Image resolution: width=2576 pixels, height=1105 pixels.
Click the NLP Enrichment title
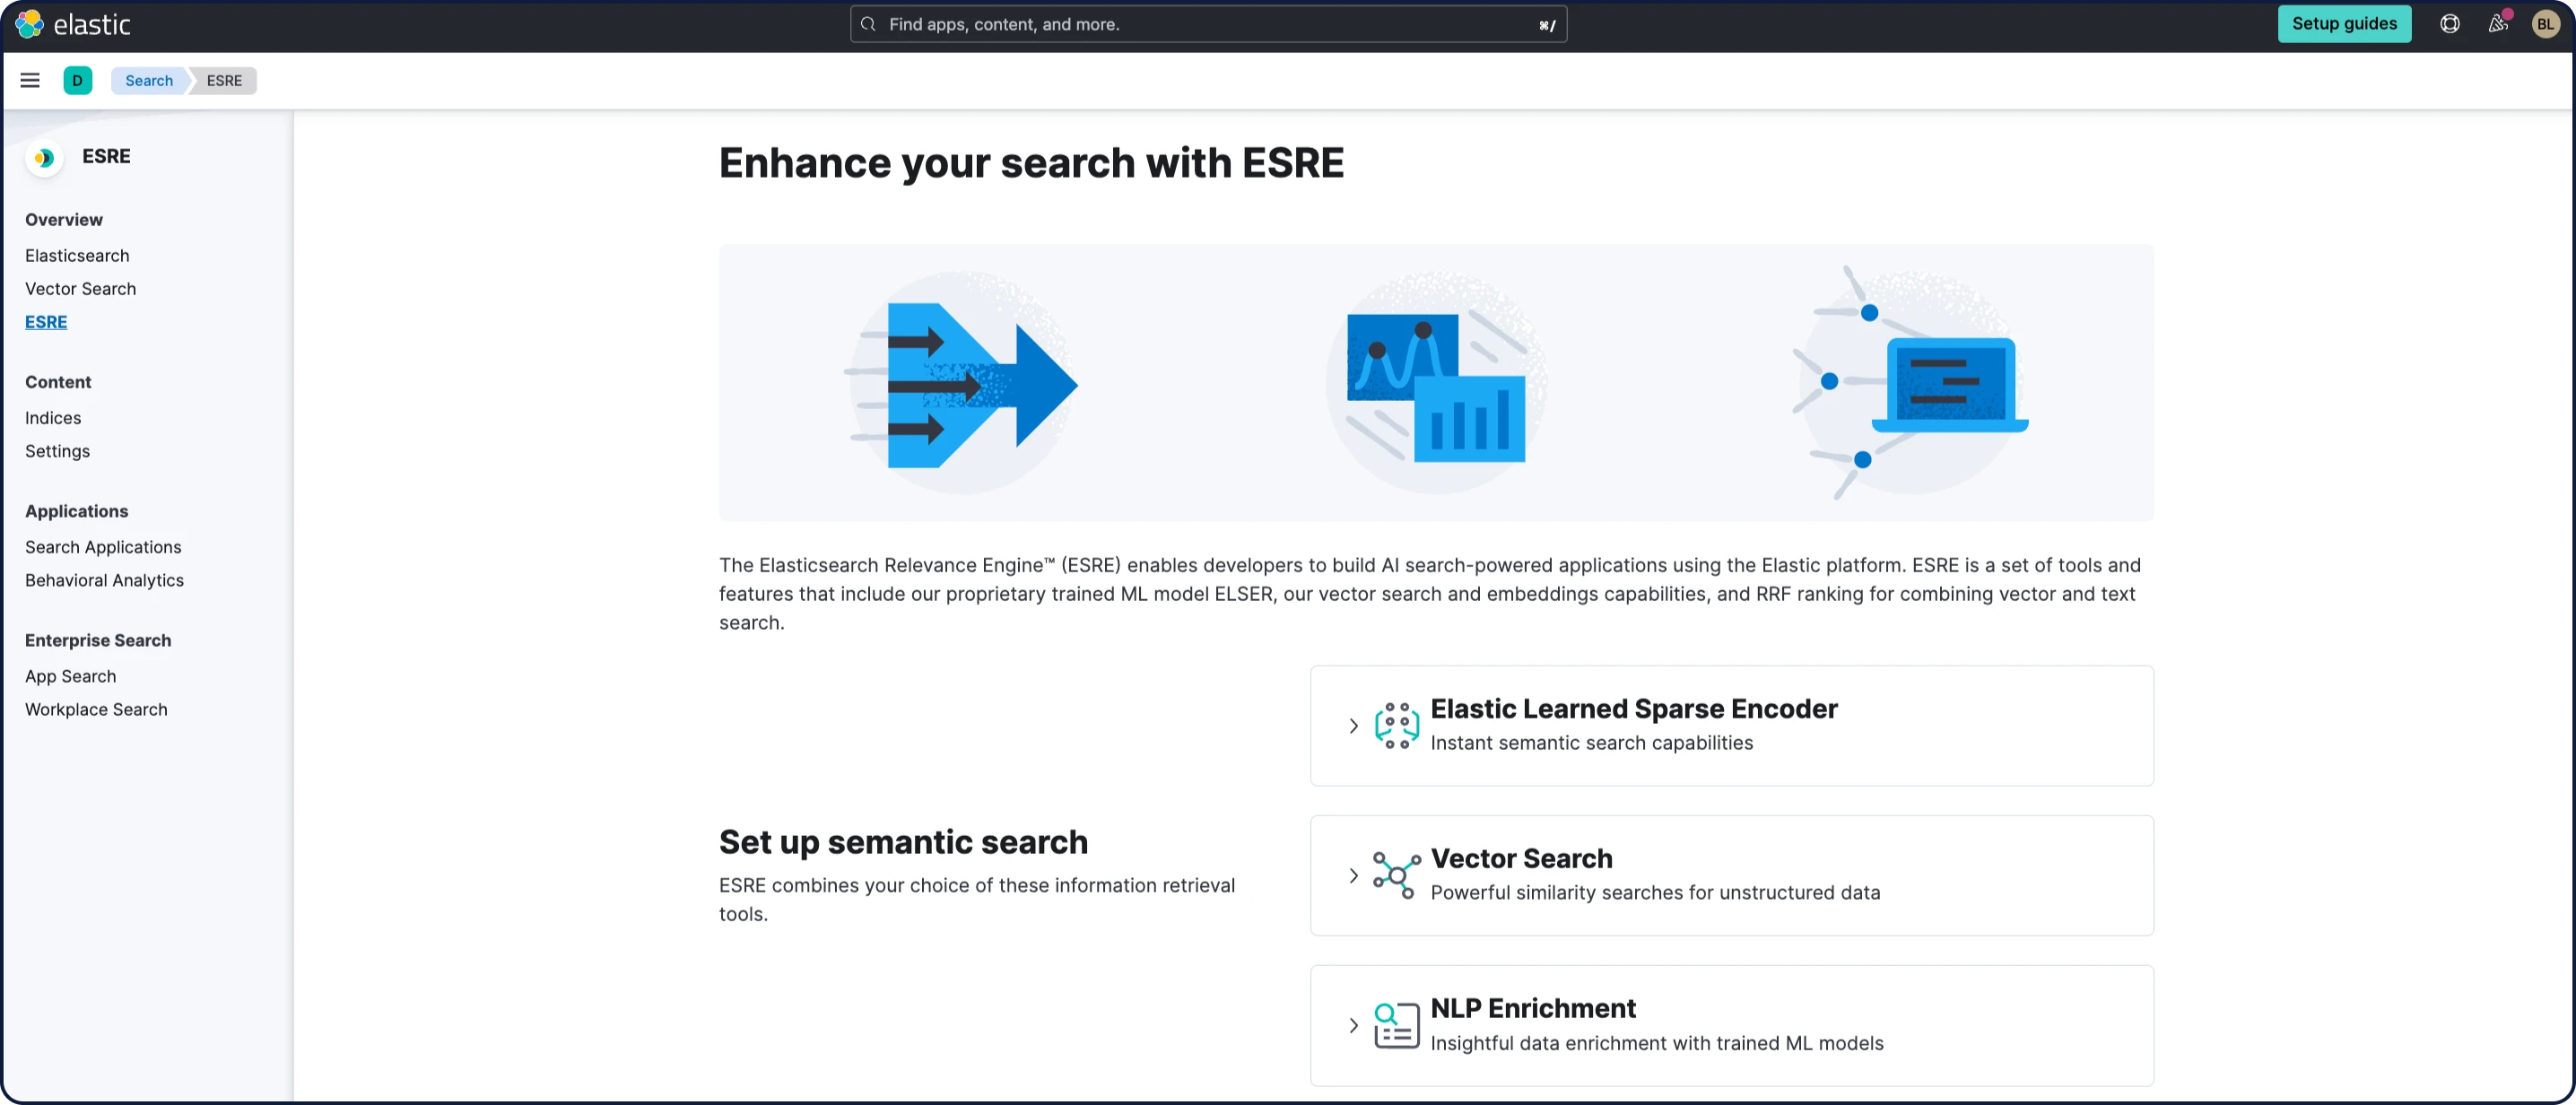[x=1533, y=1008]
